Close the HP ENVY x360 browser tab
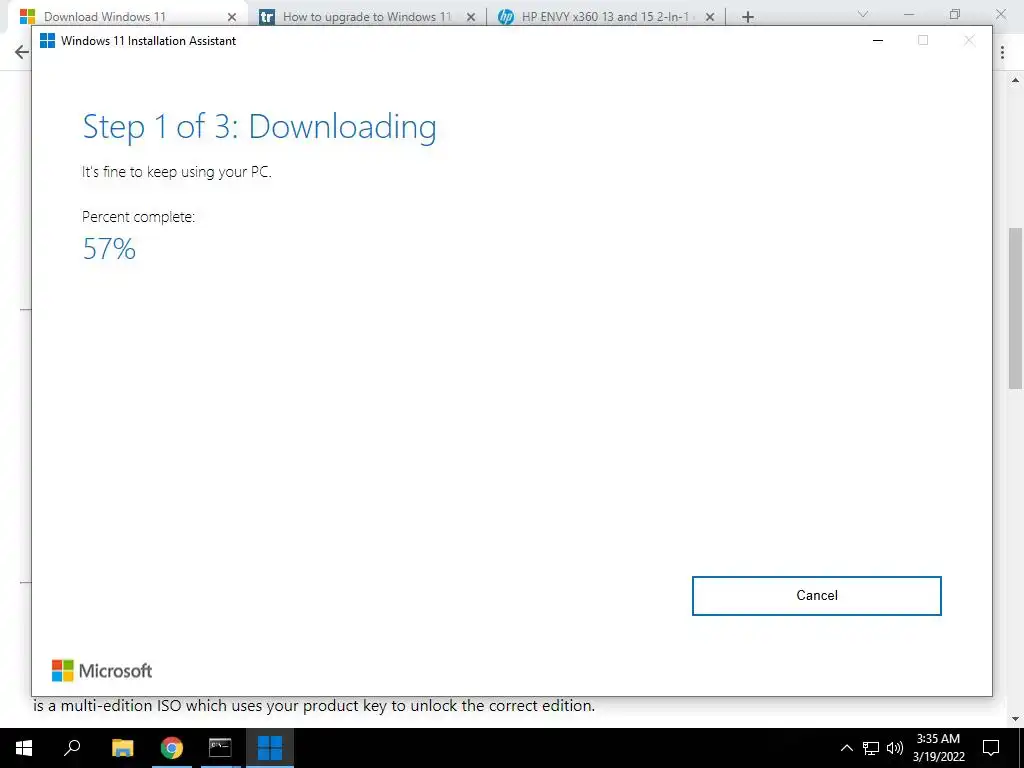This screenshot has width=1024, height=768. pos(710,17)
